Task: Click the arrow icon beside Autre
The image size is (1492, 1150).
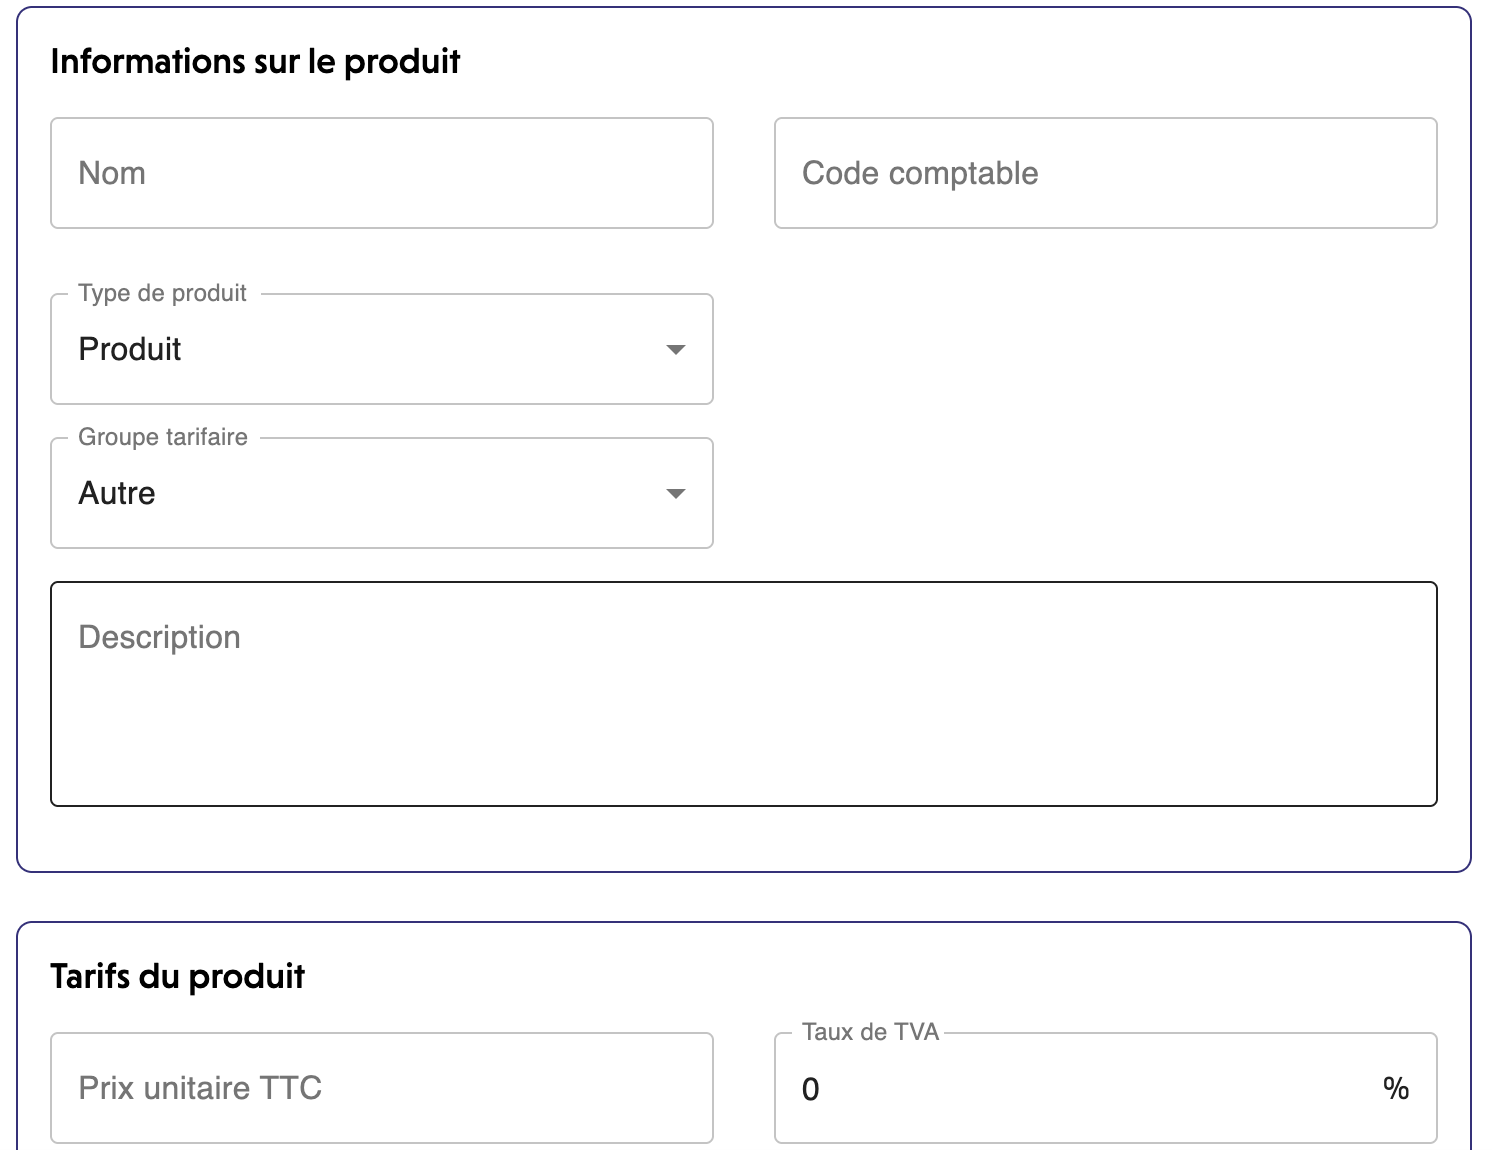Action: click(676, 493)
